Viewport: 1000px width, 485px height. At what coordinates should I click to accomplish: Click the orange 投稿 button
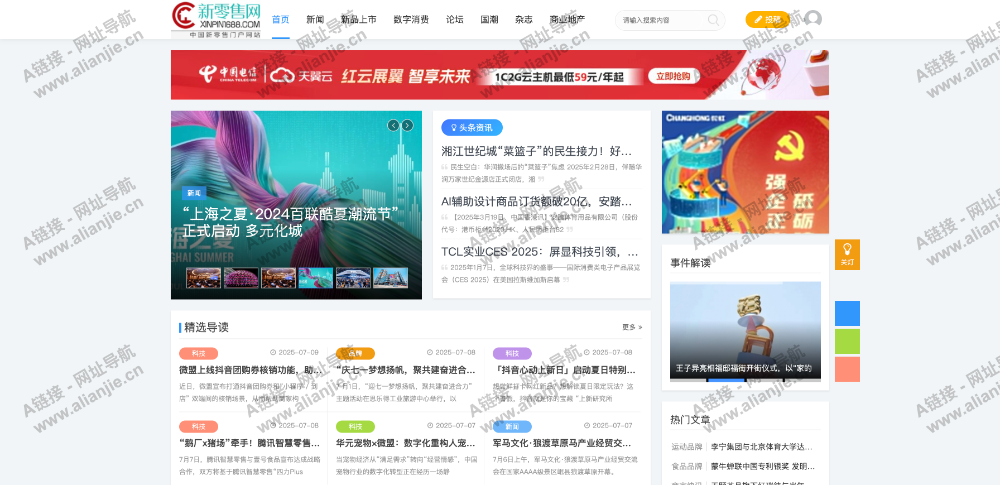click(768, 20)
